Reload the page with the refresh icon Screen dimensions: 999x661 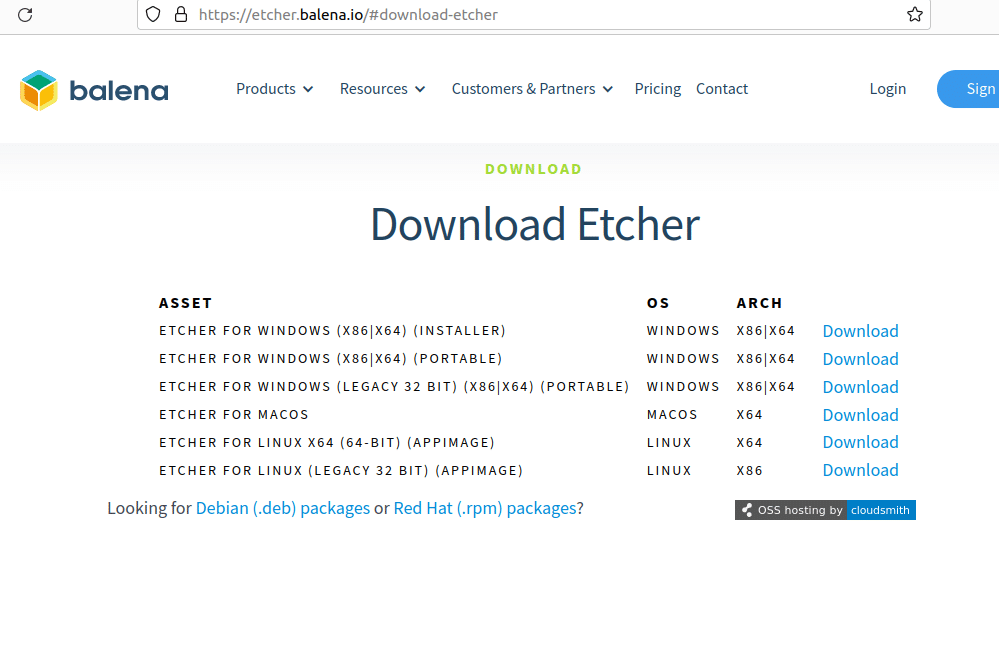[x=25, y=15]
